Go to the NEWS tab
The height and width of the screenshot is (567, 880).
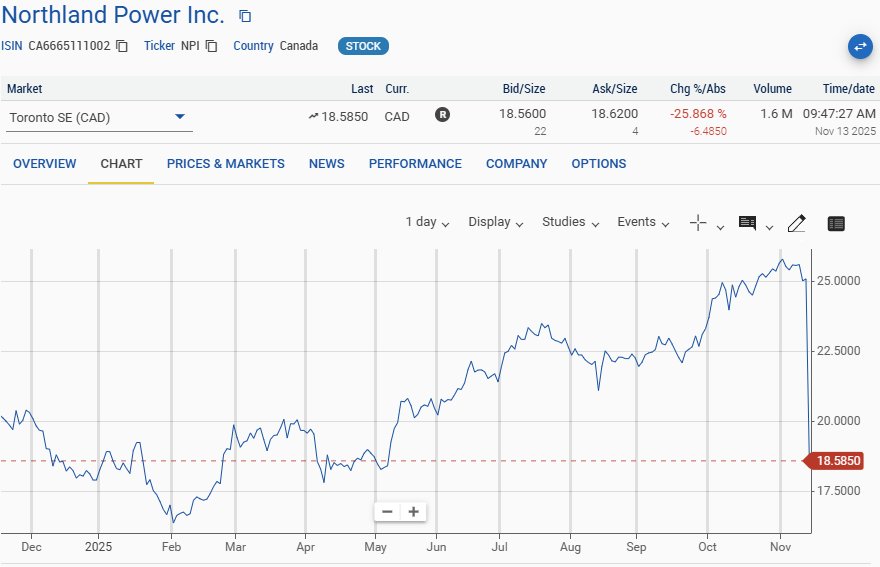tap(327, 164)
